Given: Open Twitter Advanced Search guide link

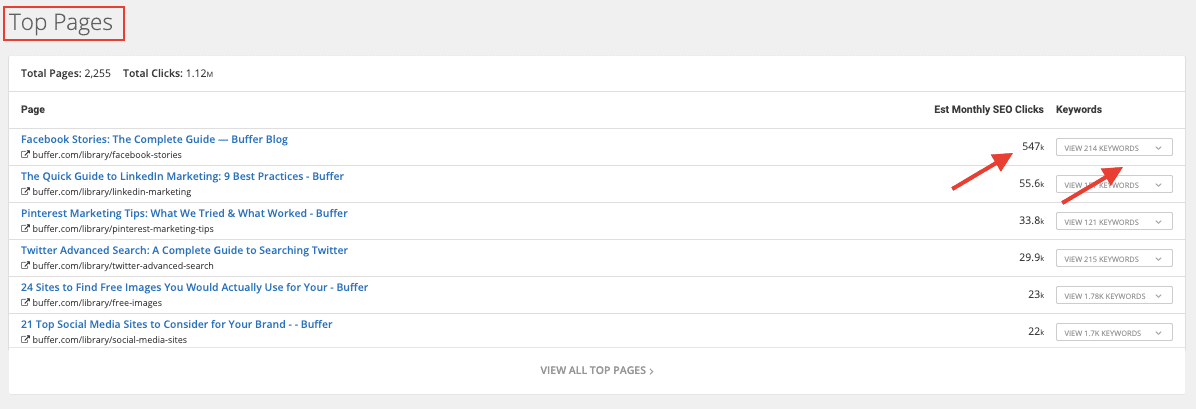Looking at the screenshot, I should [184, 250].
